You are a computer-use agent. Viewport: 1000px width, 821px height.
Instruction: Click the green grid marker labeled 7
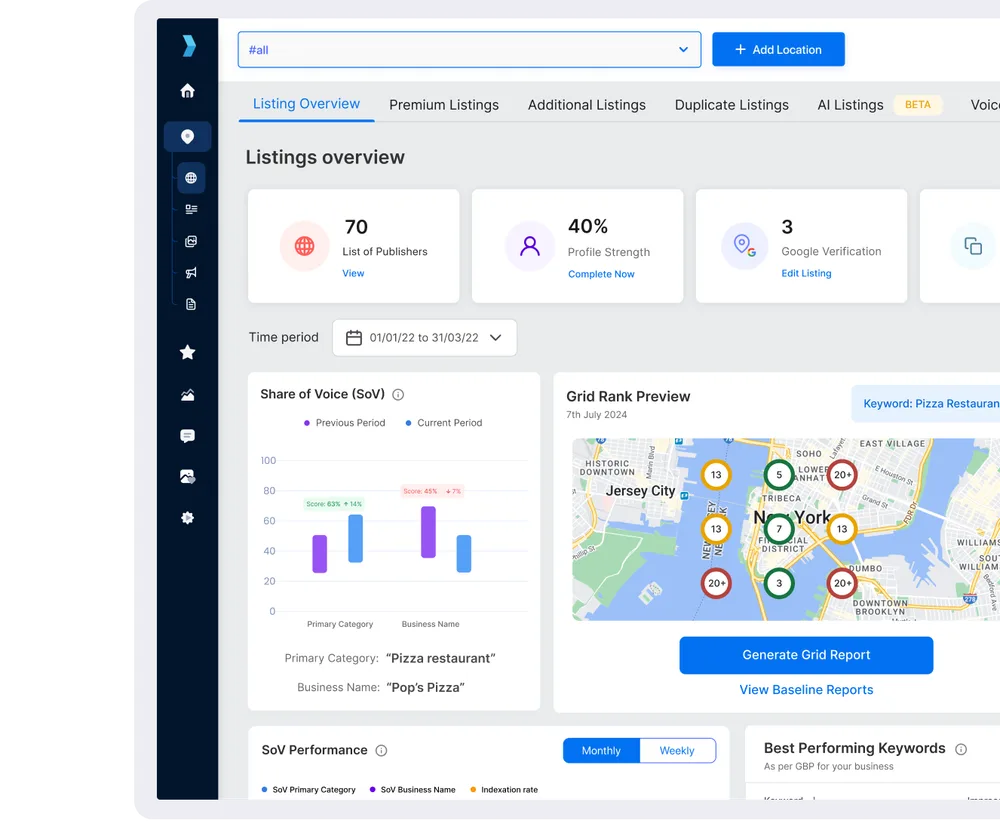[x=779, y=529]
